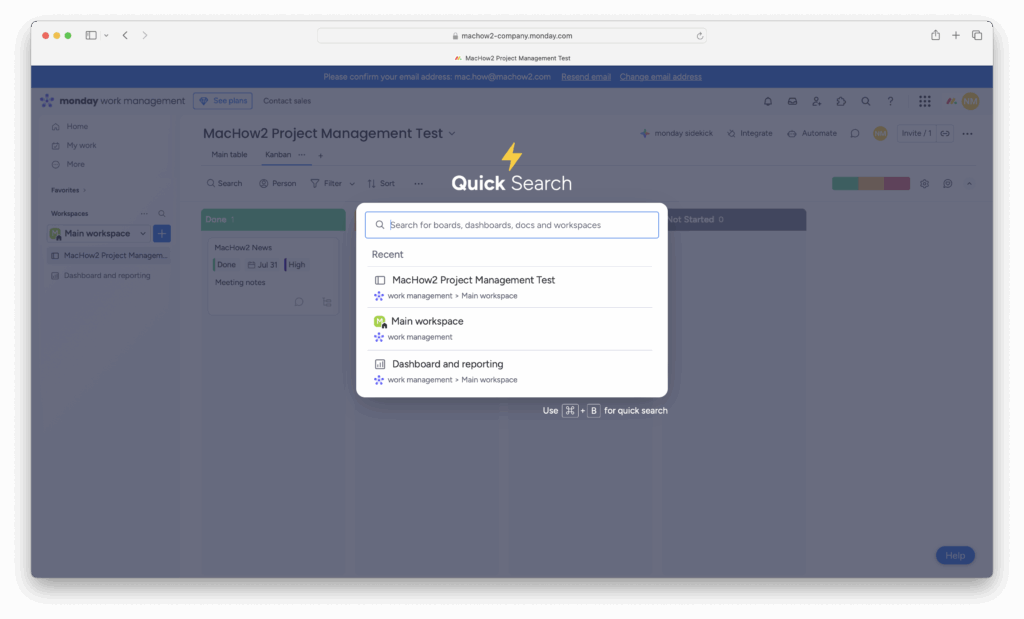This screenshot has height=619, width=1024.
Task: Click the orange segment of status bar
Action: 871,183
